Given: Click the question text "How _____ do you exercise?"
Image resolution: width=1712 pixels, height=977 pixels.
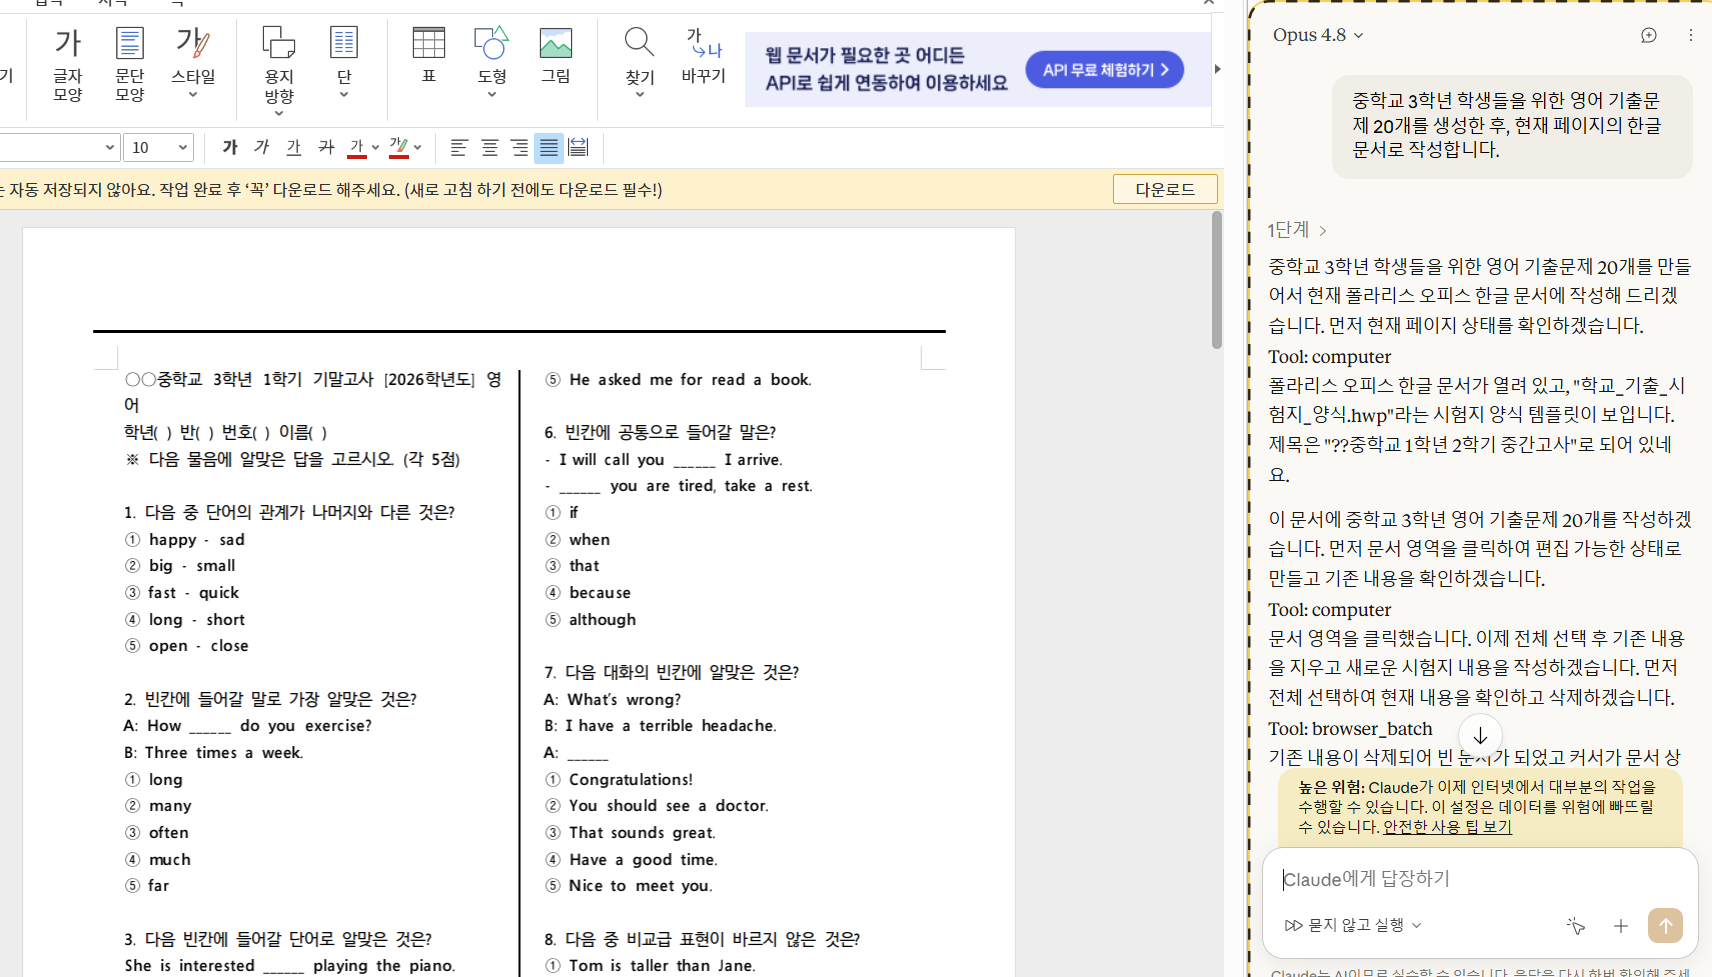Looking at the screenshot, I should [260, 725].
